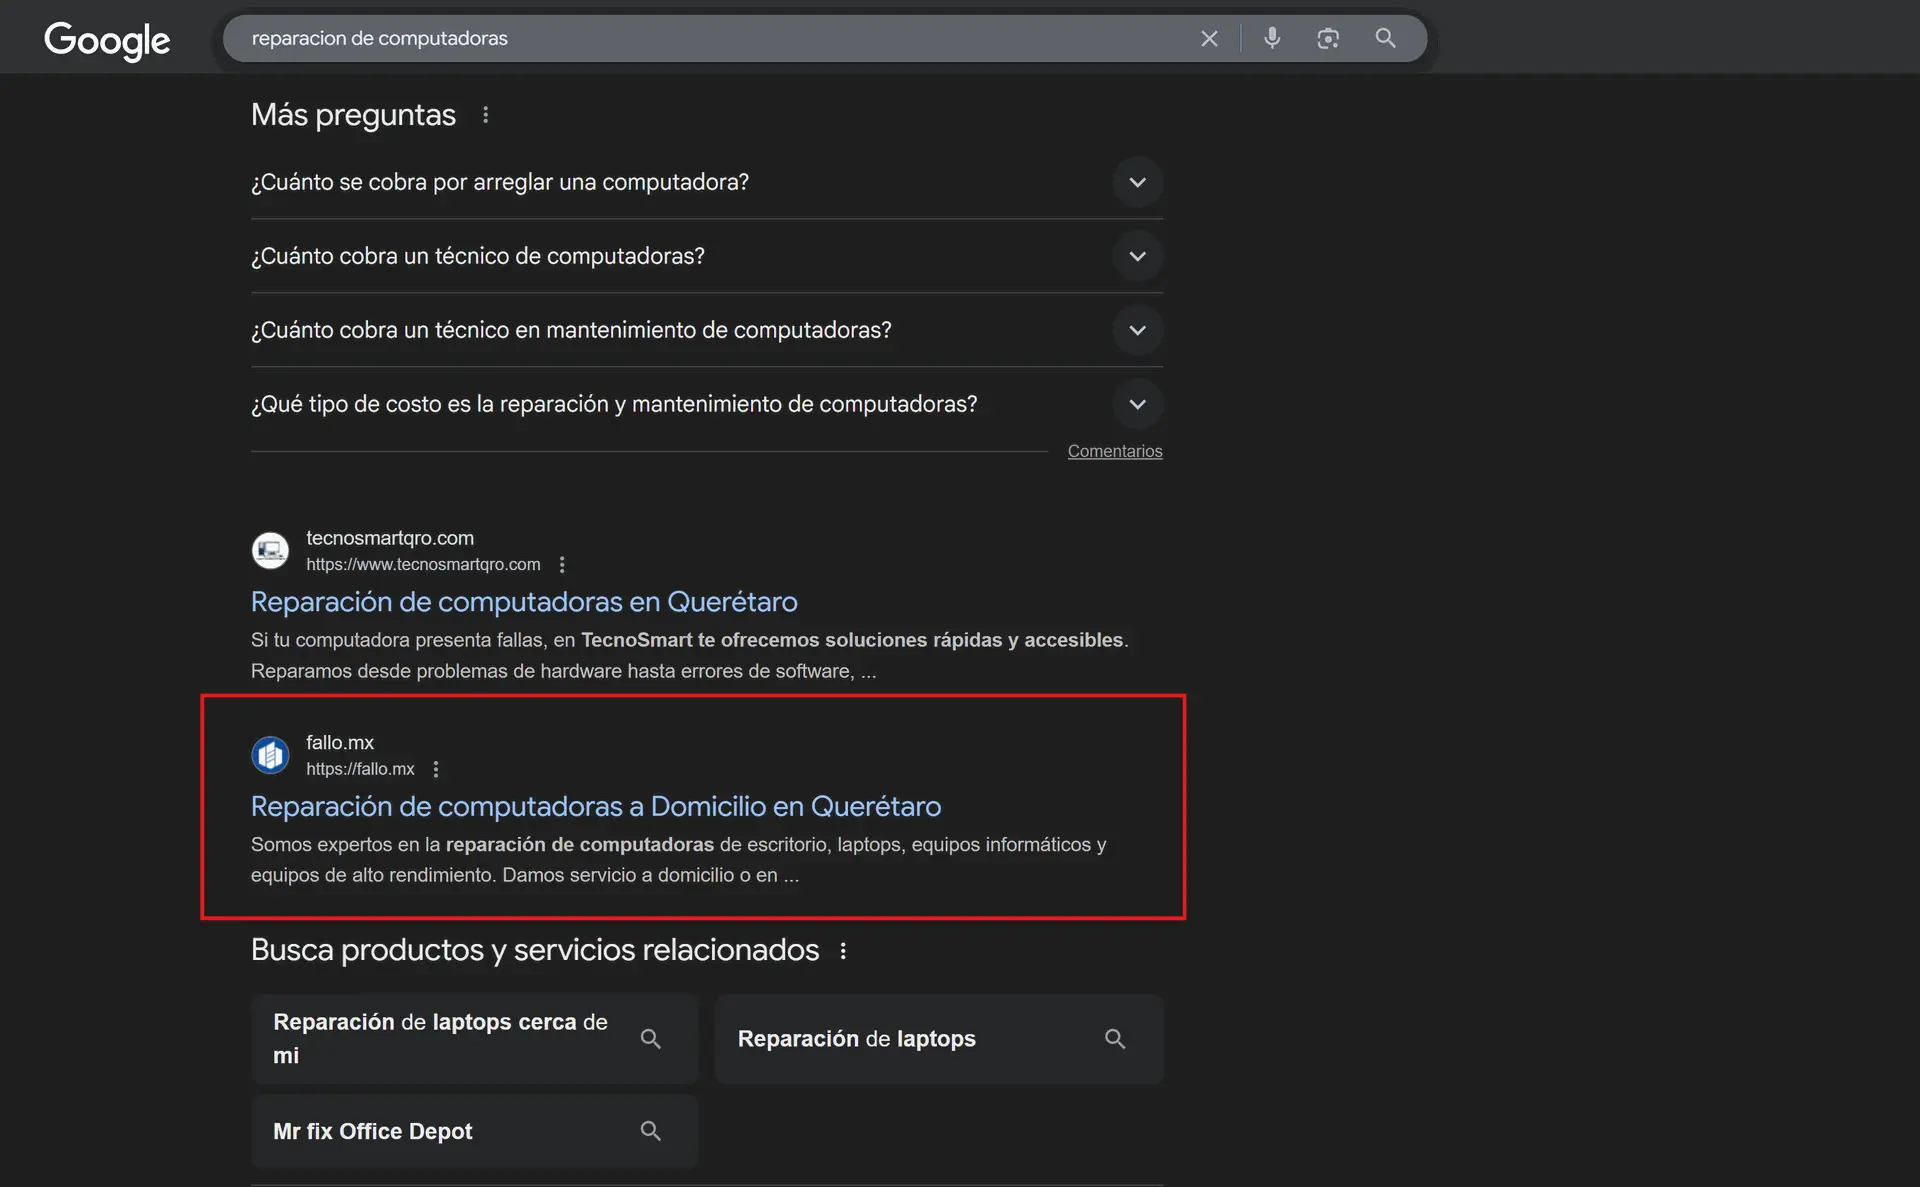Click the Google logo
This screenshot has height=1187, width=1920.
(107, 40)
